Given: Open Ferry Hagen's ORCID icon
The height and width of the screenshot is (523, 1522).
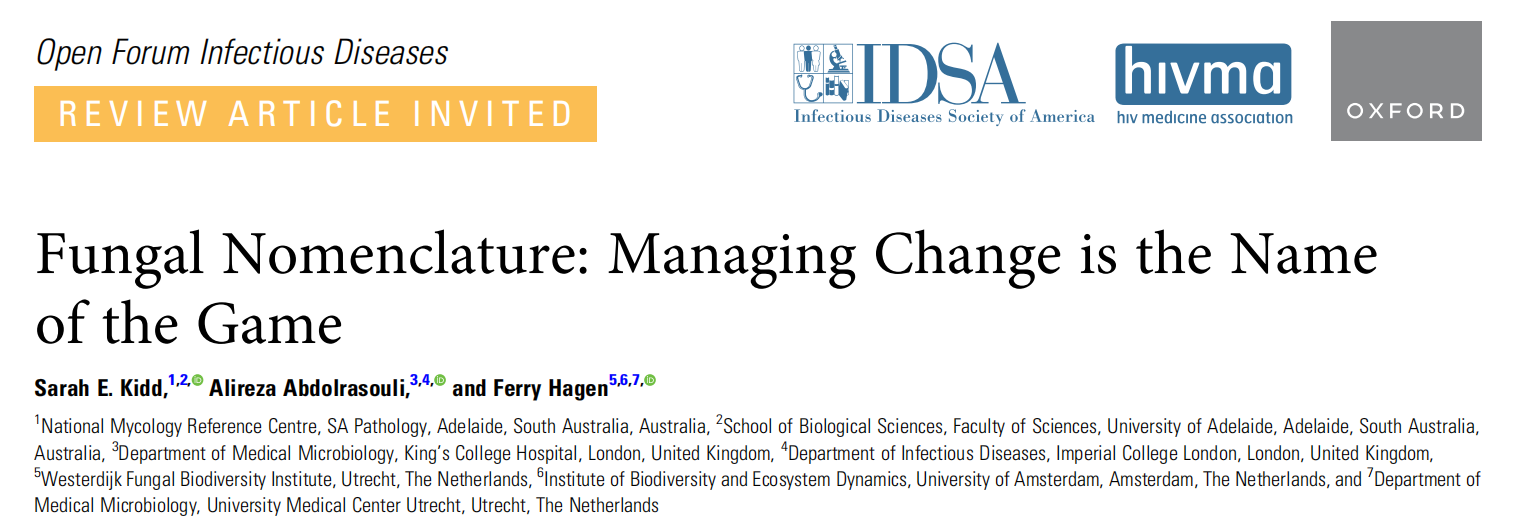Looking at the screenshot, I should [x=650, y=380].
